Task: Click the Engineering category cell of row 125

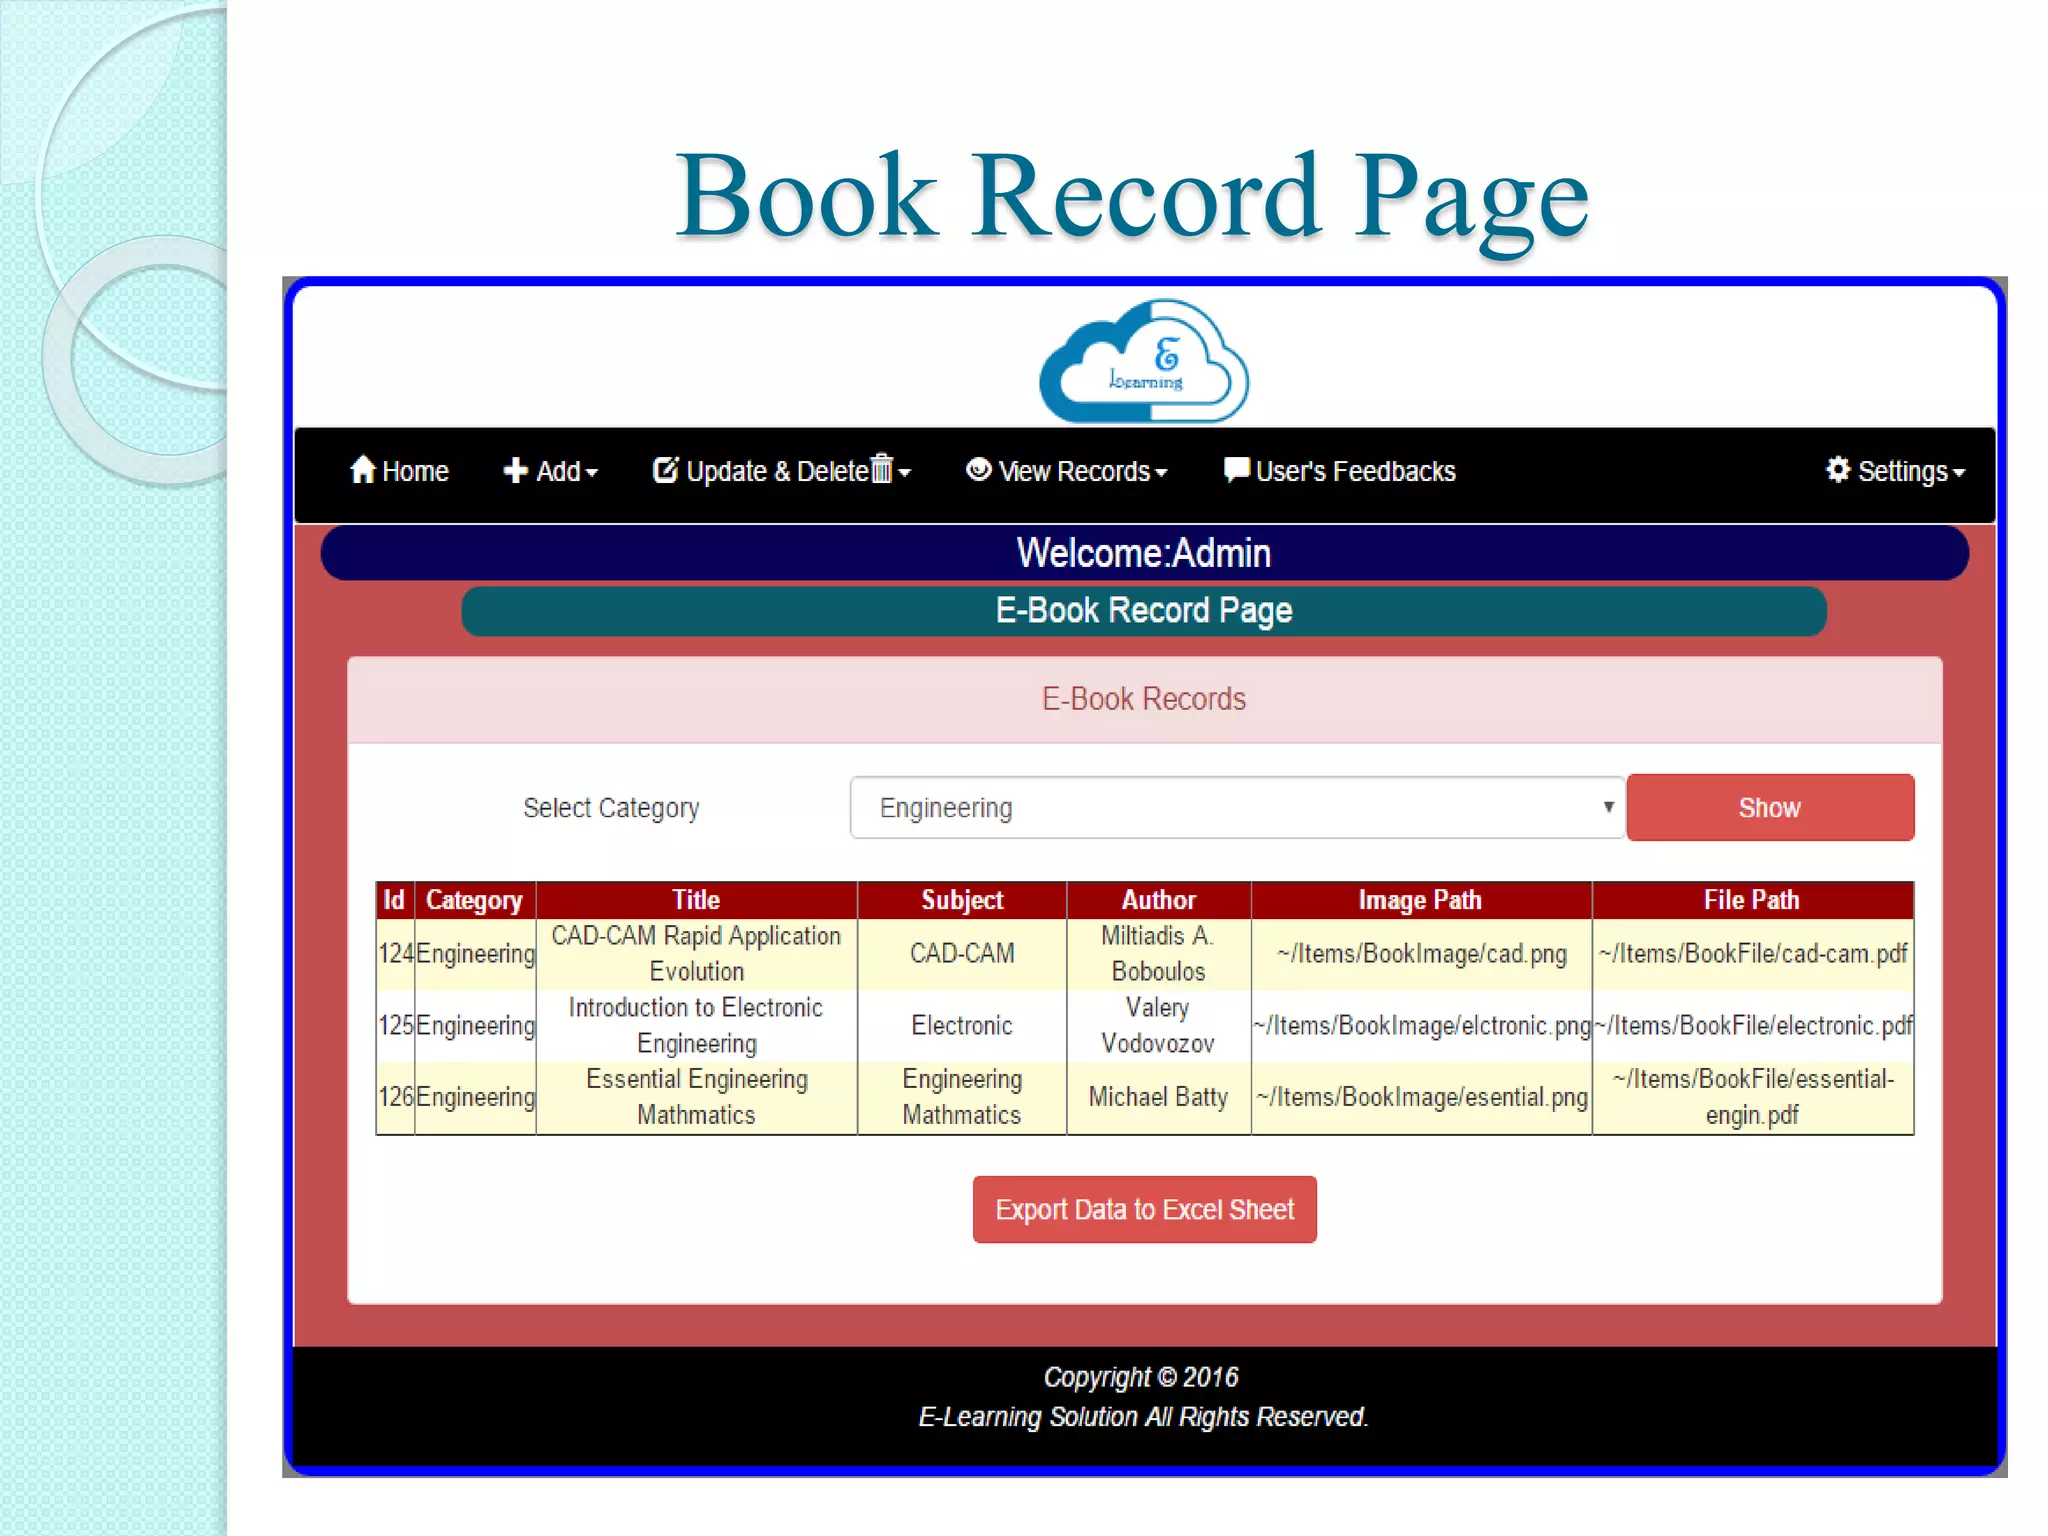Action: click(x=475, y=1026)
